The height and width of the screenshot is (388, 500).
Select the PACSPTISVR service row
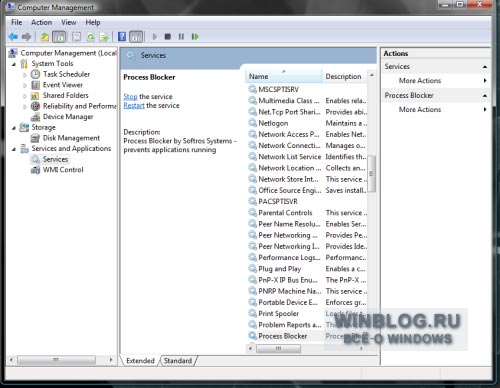307,201
